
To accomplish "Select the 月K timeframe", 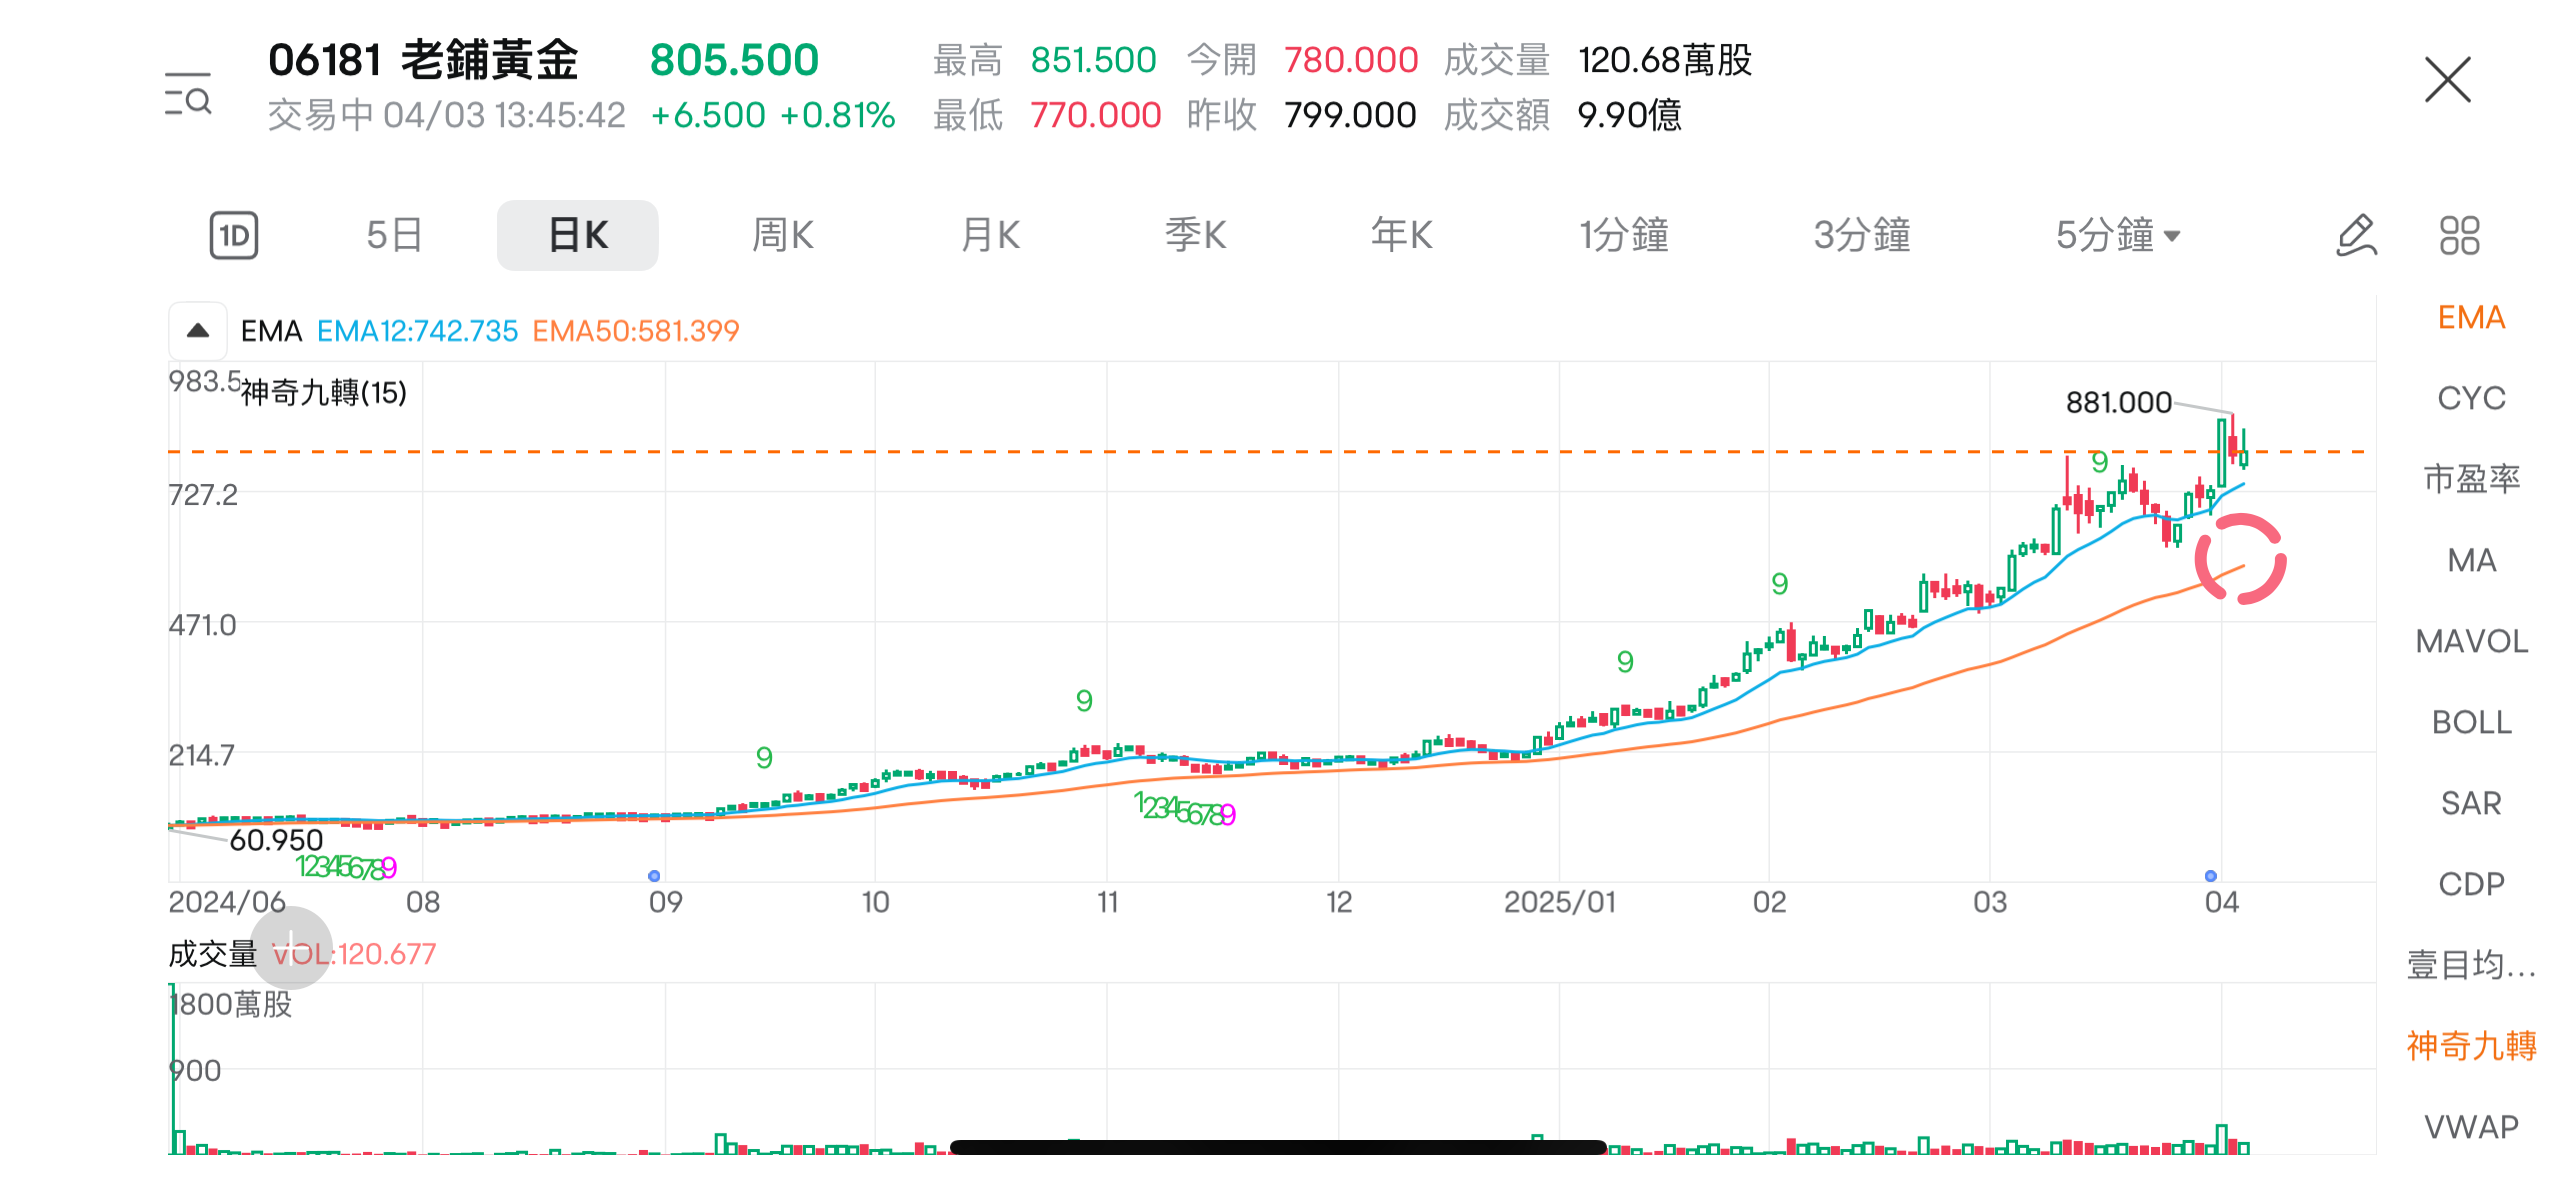I will tap(989, 234).
